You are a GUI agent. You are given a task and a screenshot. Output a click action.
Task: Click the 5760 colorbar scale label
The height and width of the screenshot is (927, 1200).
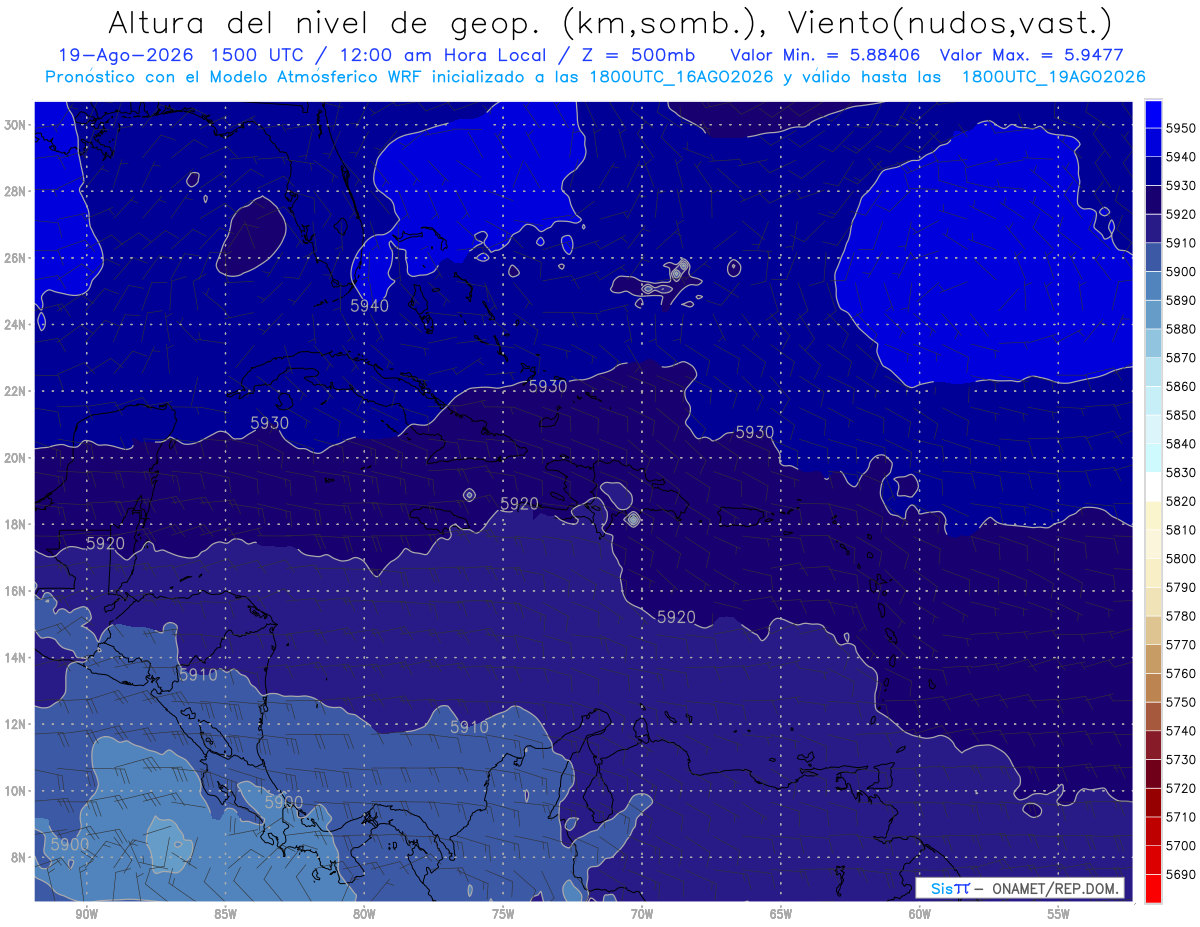click(1181, 673)
